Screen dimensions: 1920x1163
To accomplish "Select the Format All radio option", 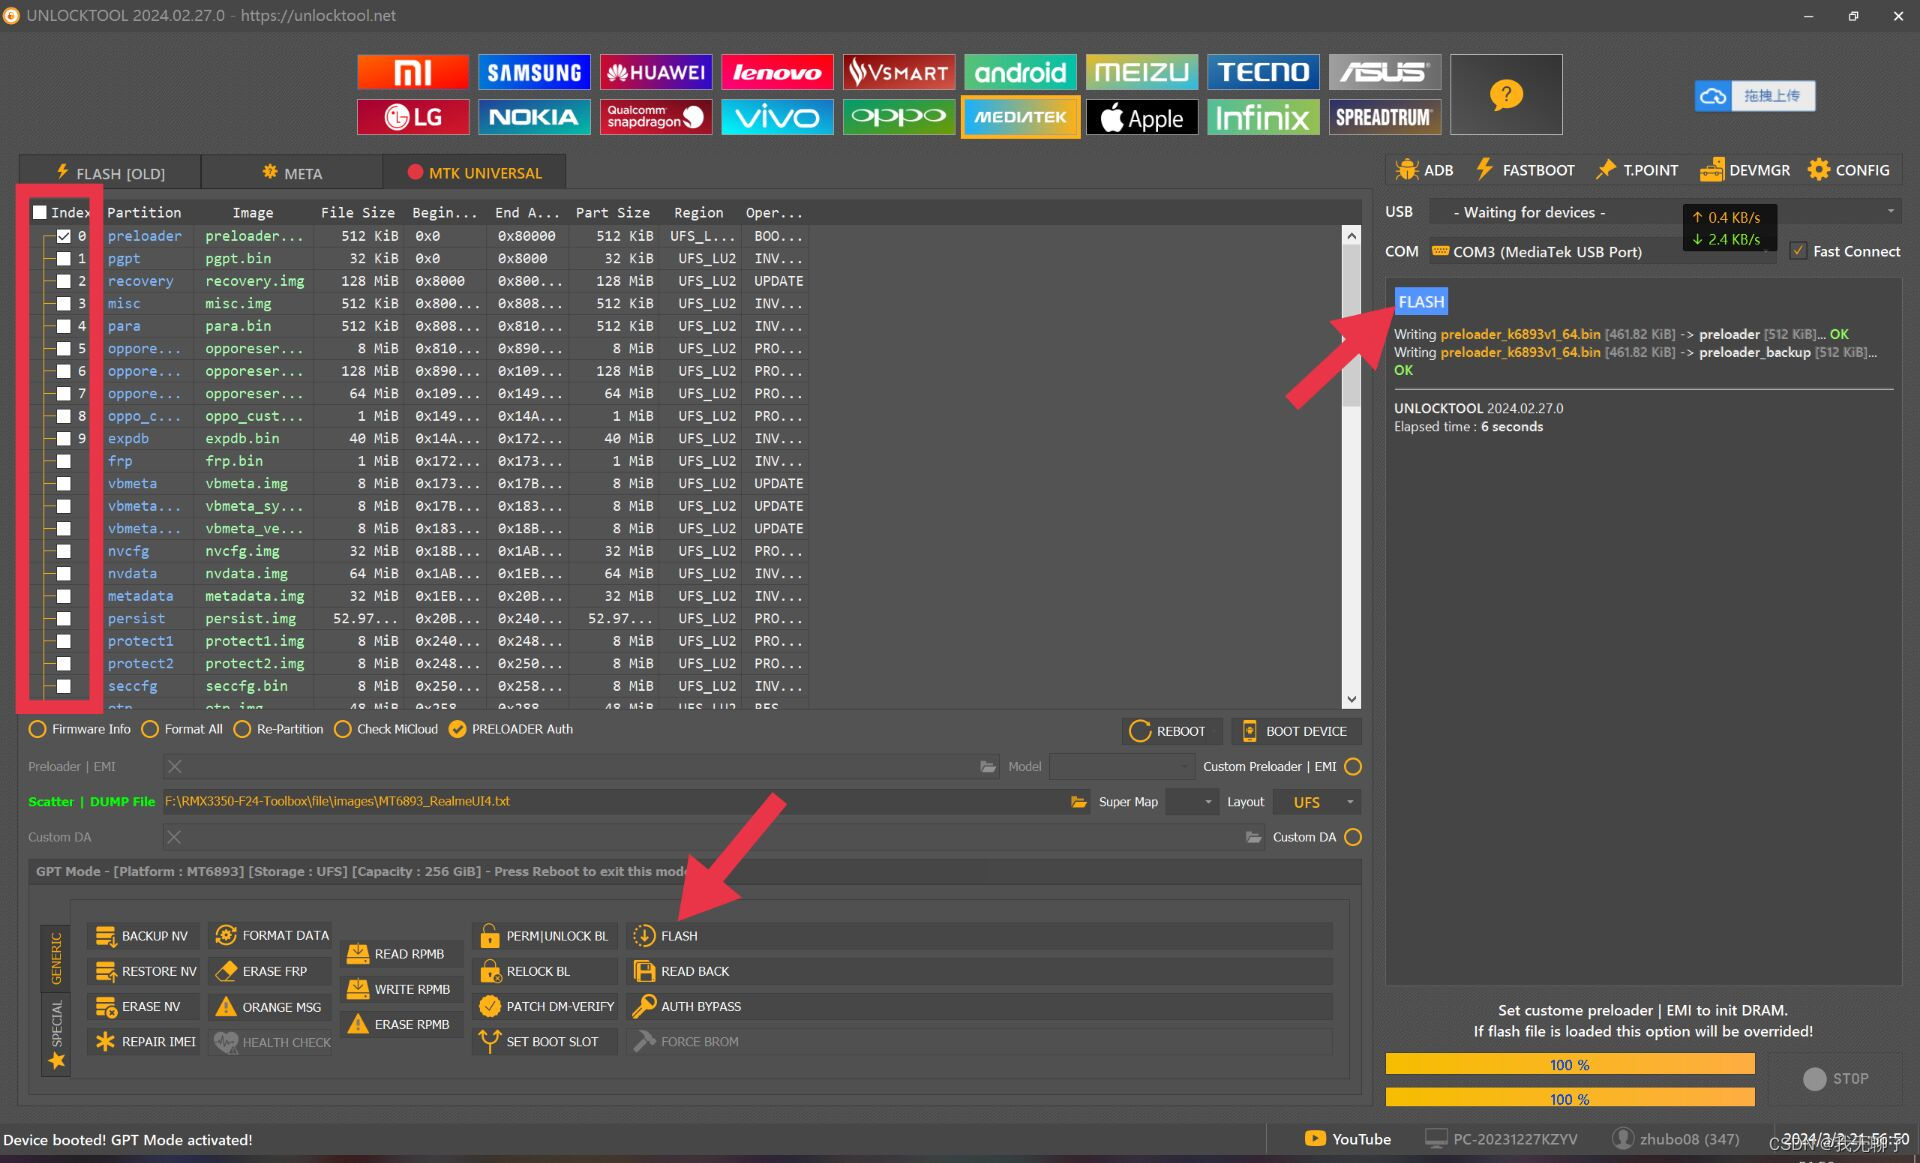I will pyautogui.click(x=151, y=729).
